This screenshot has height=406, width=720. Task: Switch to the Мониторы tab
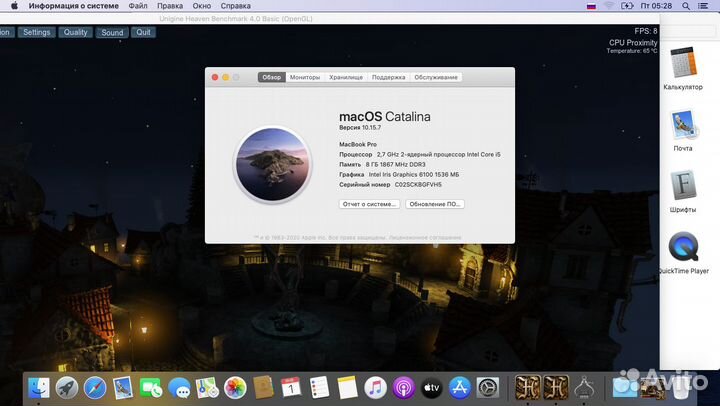click(305, 77)
